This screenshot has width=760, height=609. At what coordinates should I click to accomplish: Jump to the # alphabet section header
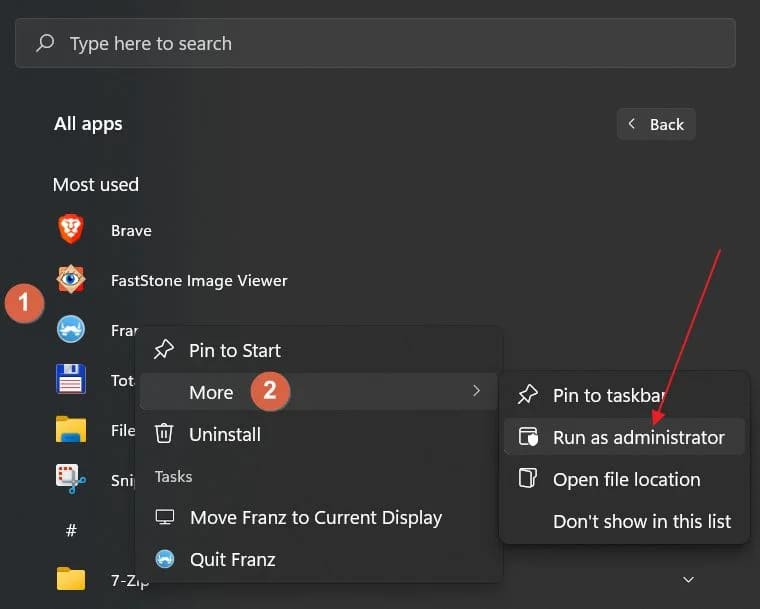tap(71, 530)
